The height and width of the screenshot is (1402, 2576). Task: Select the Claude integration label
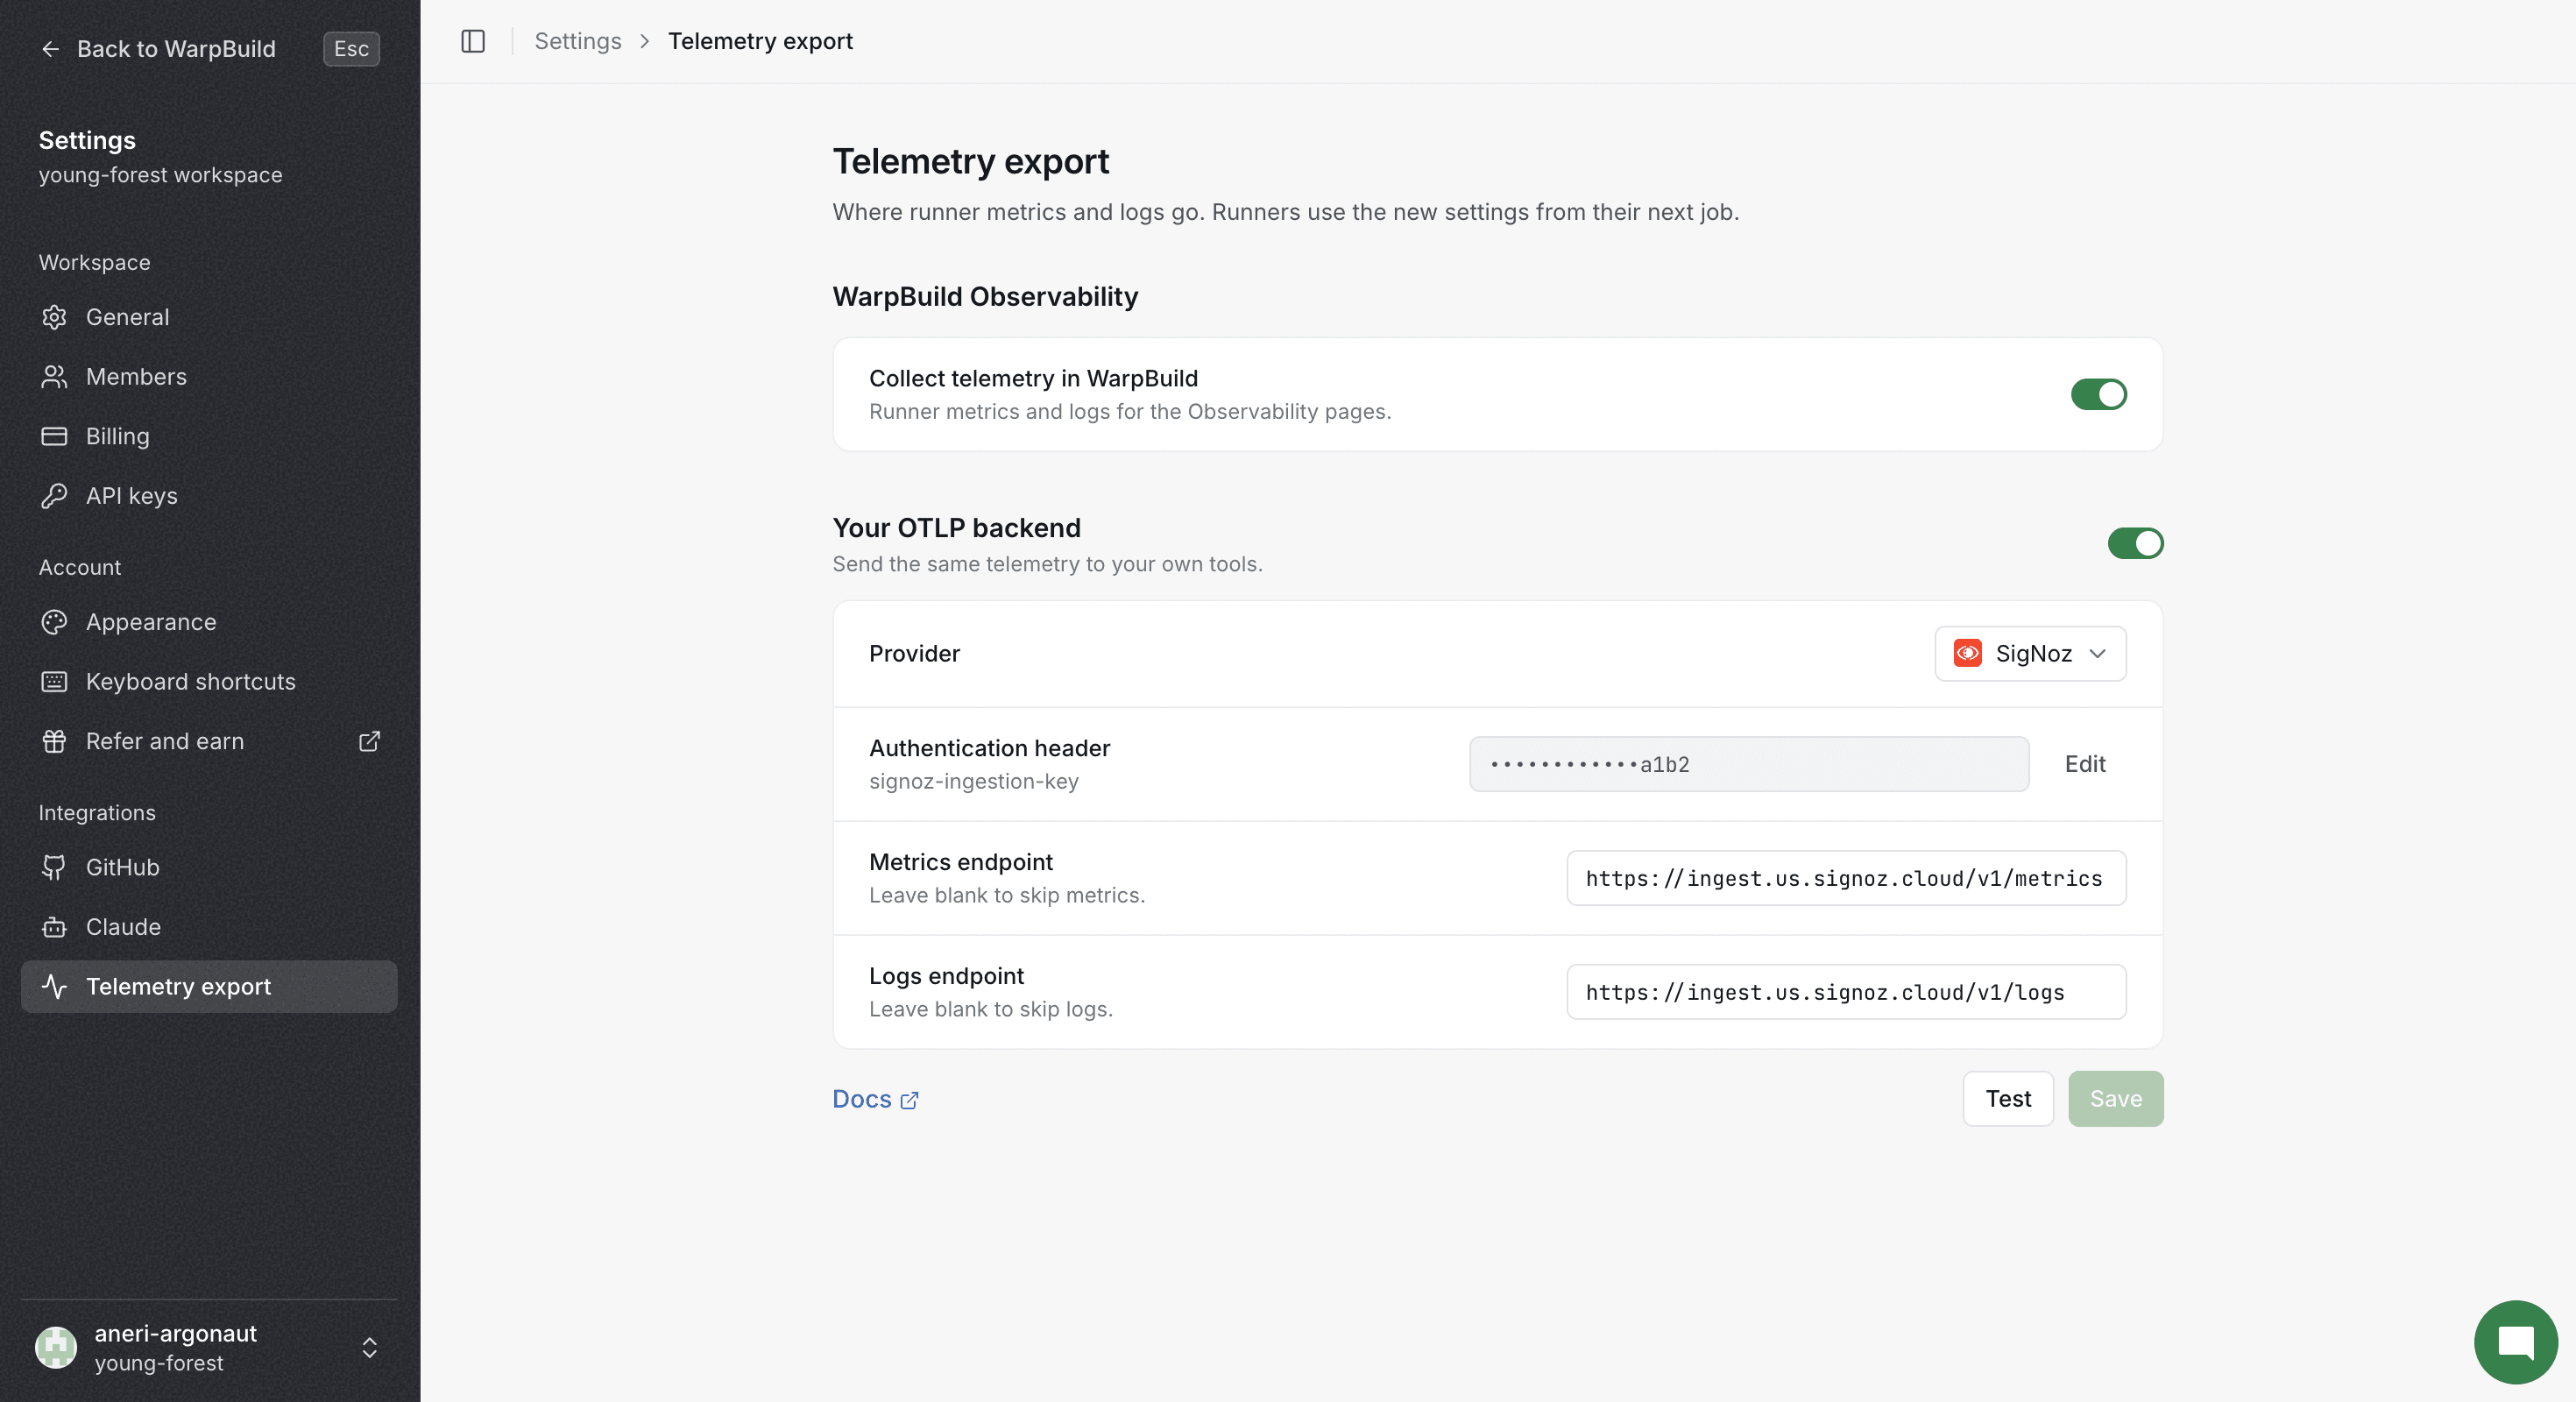[x=124, y=927]
